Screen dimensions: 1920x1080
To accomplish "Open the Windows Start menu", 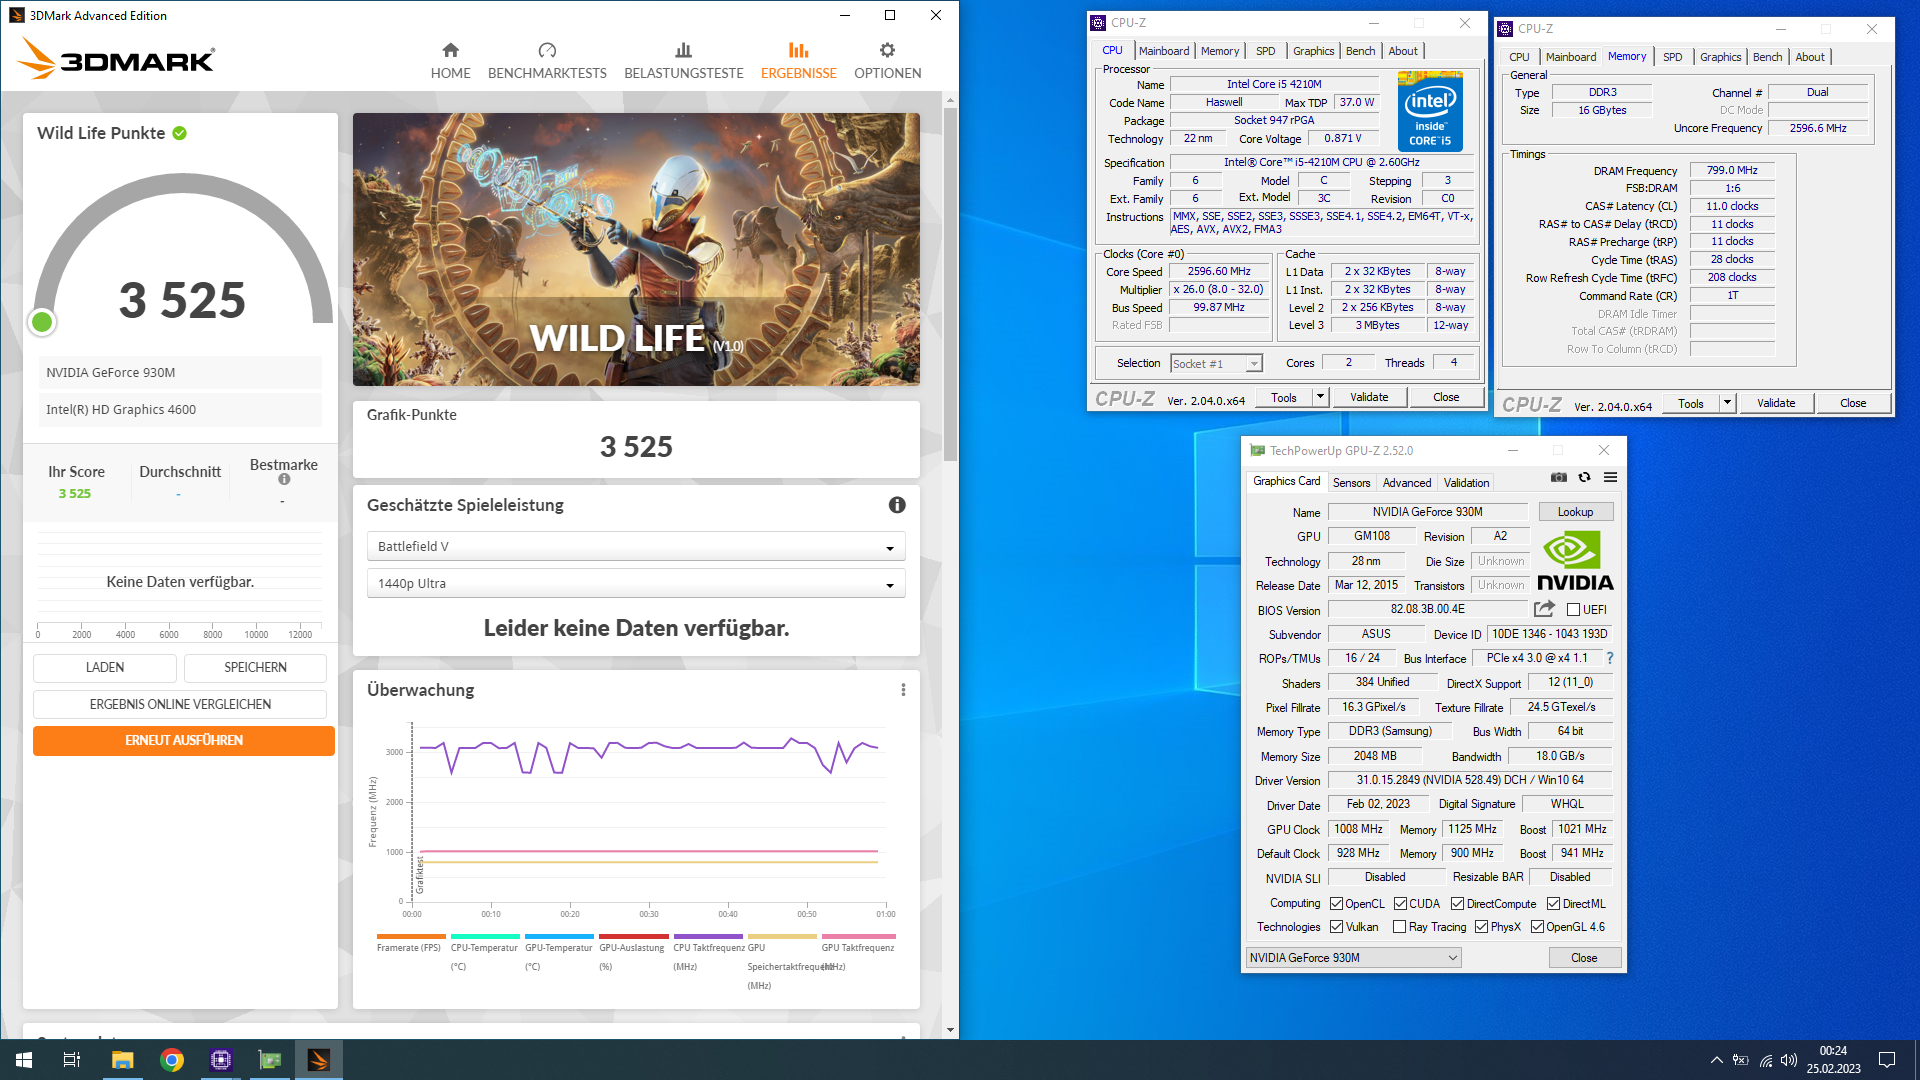I will [24, 1060].
